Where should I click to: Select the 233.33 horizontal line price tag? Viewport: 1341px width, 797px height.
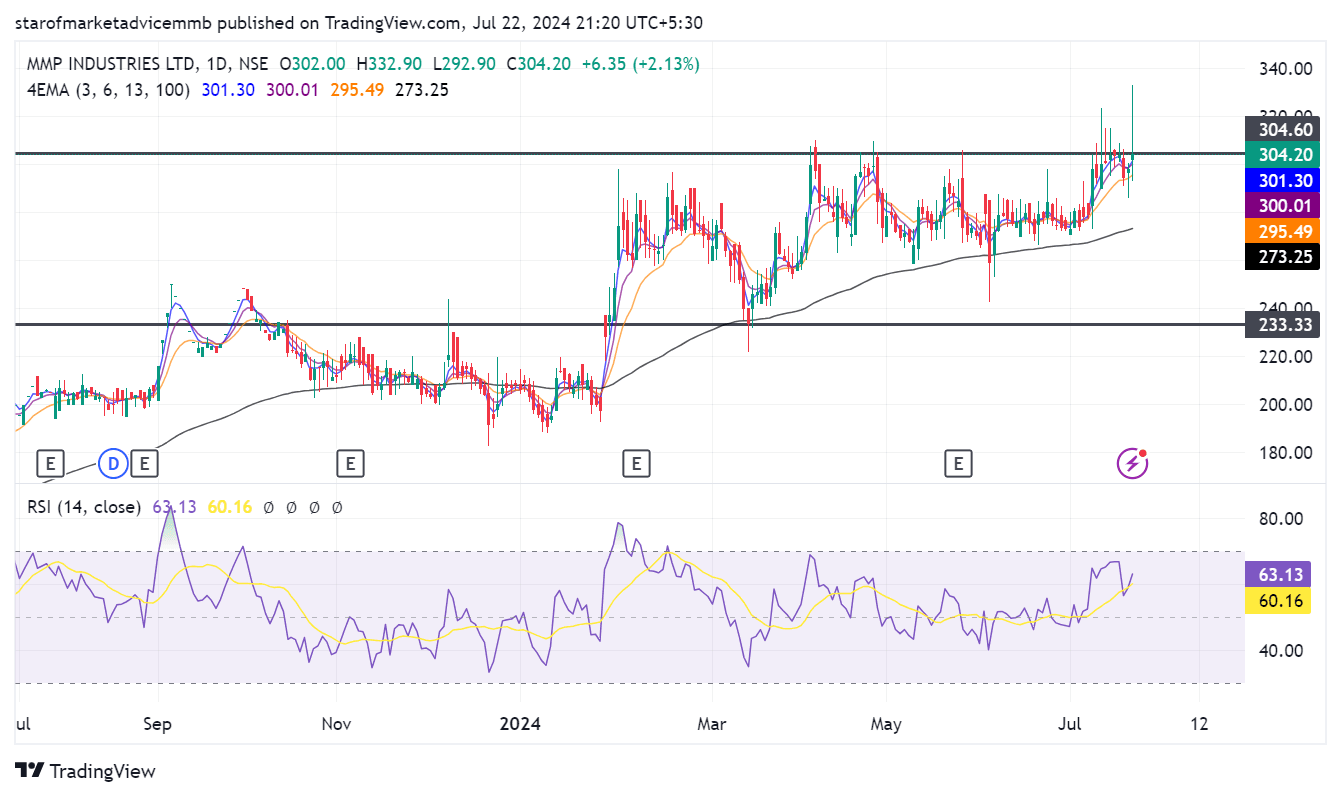click(x=1282, y=324)
